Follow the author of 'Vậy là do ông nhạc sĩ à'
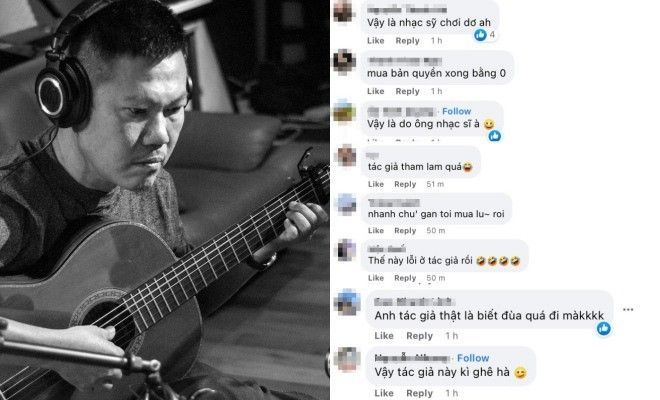 (x=456, y=111)
